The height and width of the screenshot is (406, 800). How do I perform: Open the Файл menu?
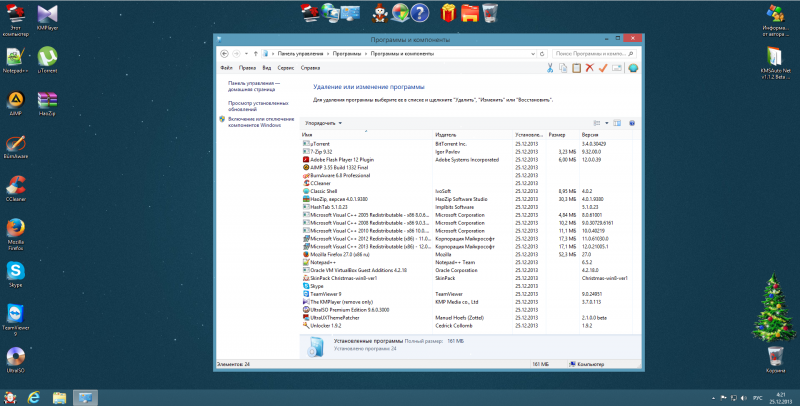(226, 68)
